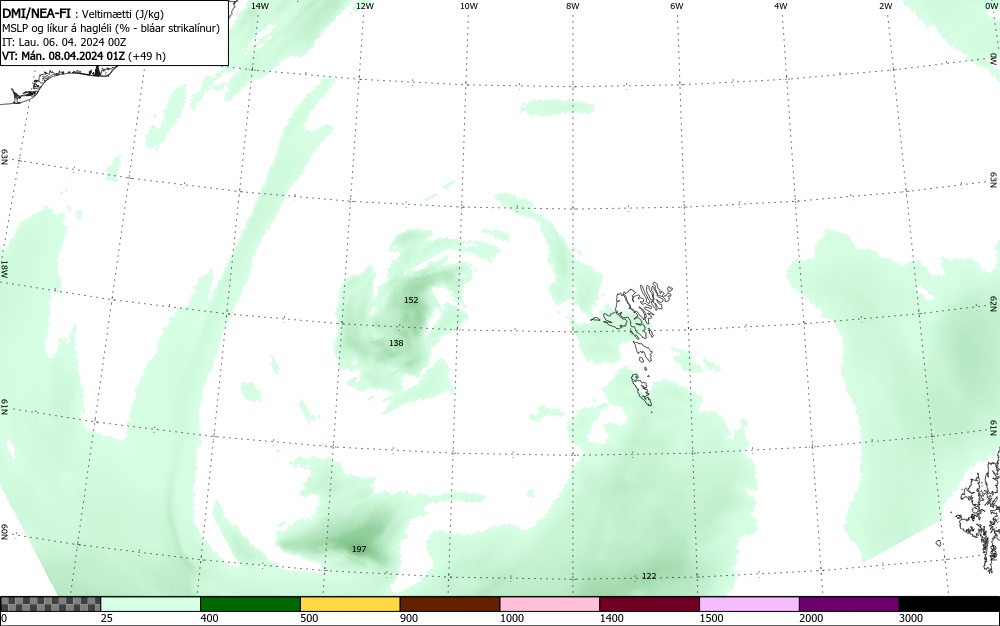Click the 10W longitude label
Image resolution: width=1000 pixels, height=626 pixels.
[x=469, y=6]
